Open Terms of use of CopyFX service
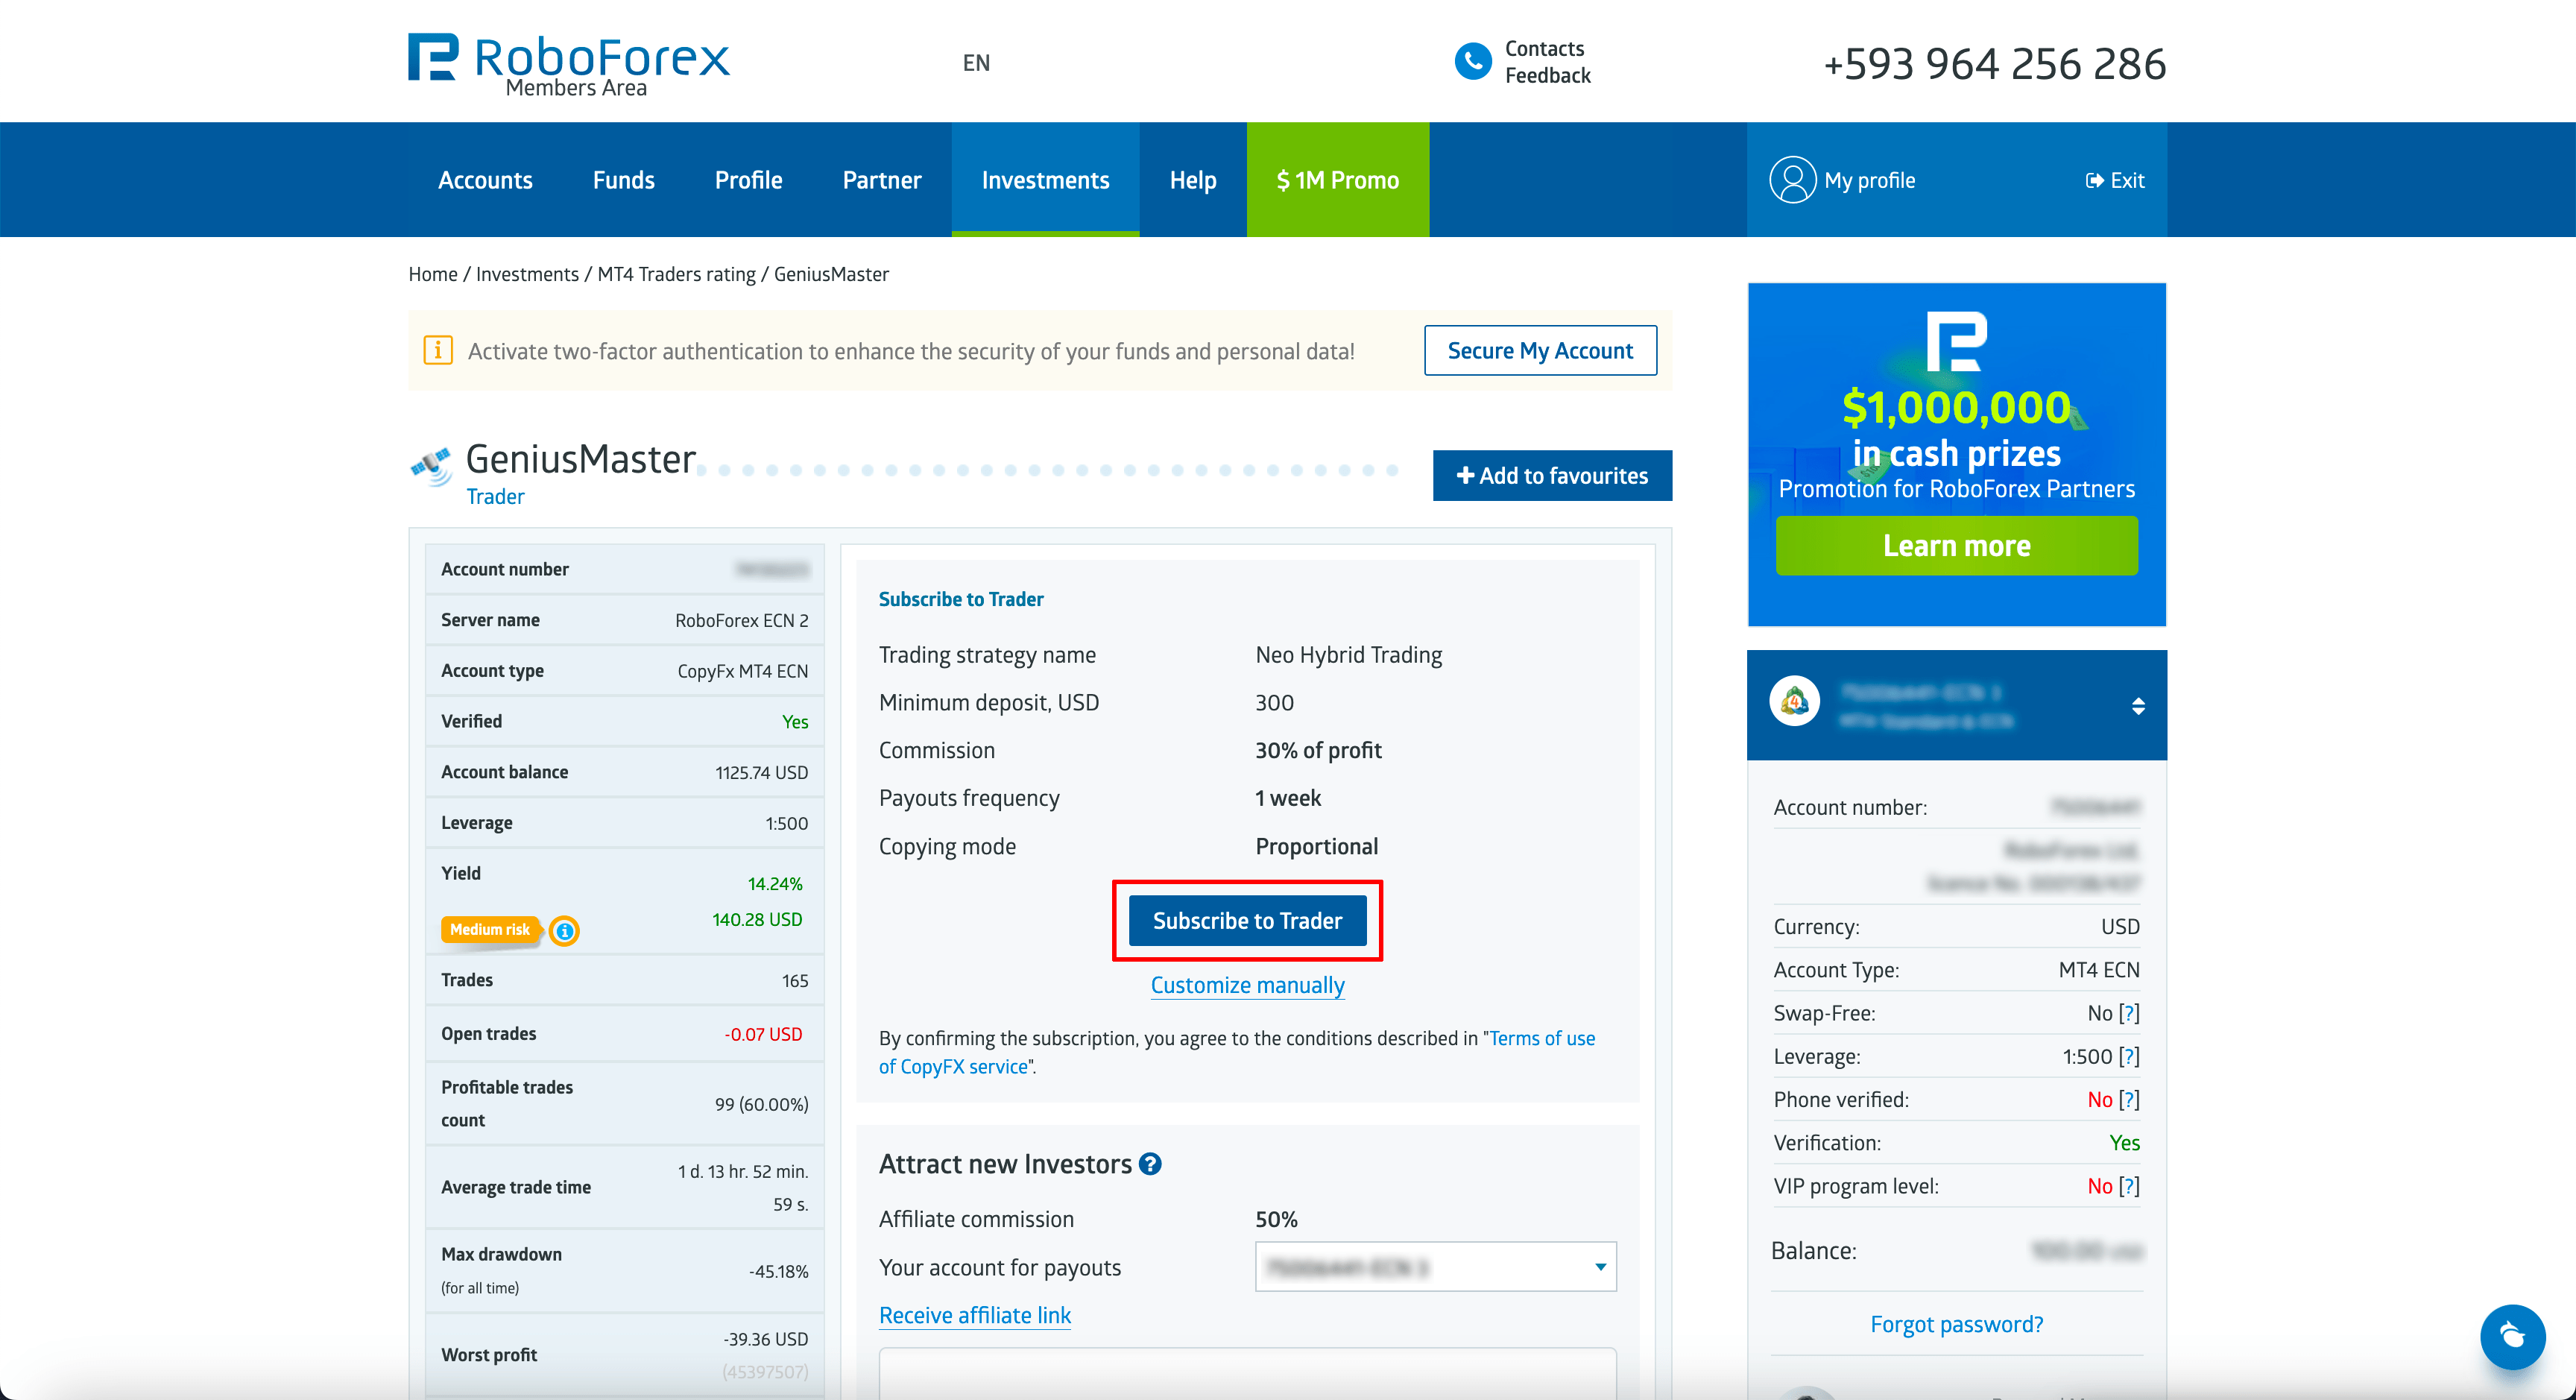The image size is (2576, 1400). pos(1237,1052)
